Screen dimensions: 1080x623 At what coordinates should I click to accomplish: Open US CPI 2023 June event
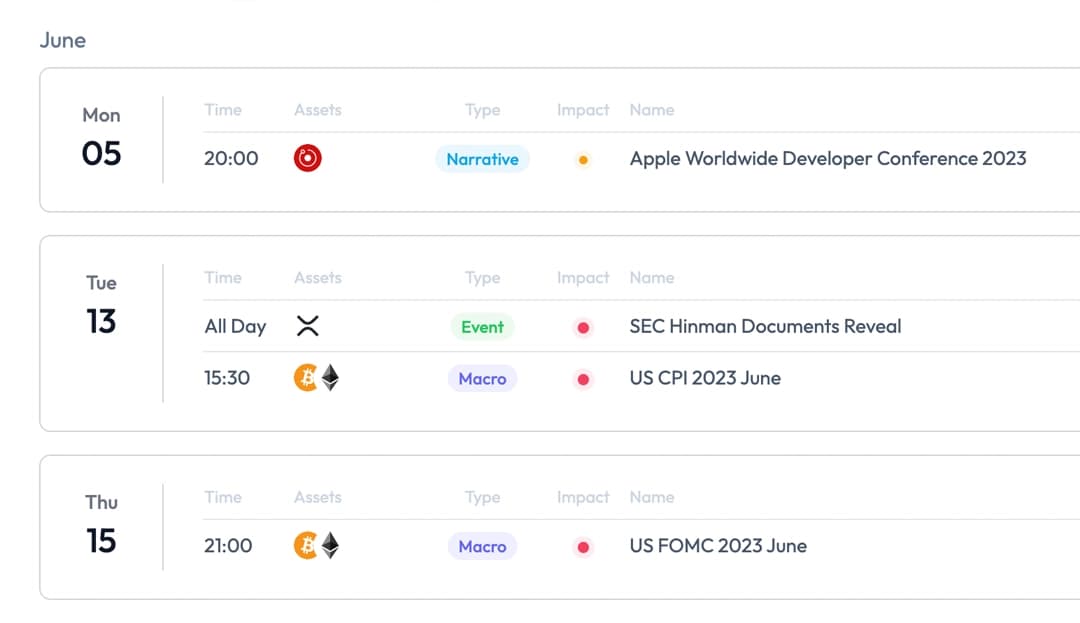click(x=705, y=378)
